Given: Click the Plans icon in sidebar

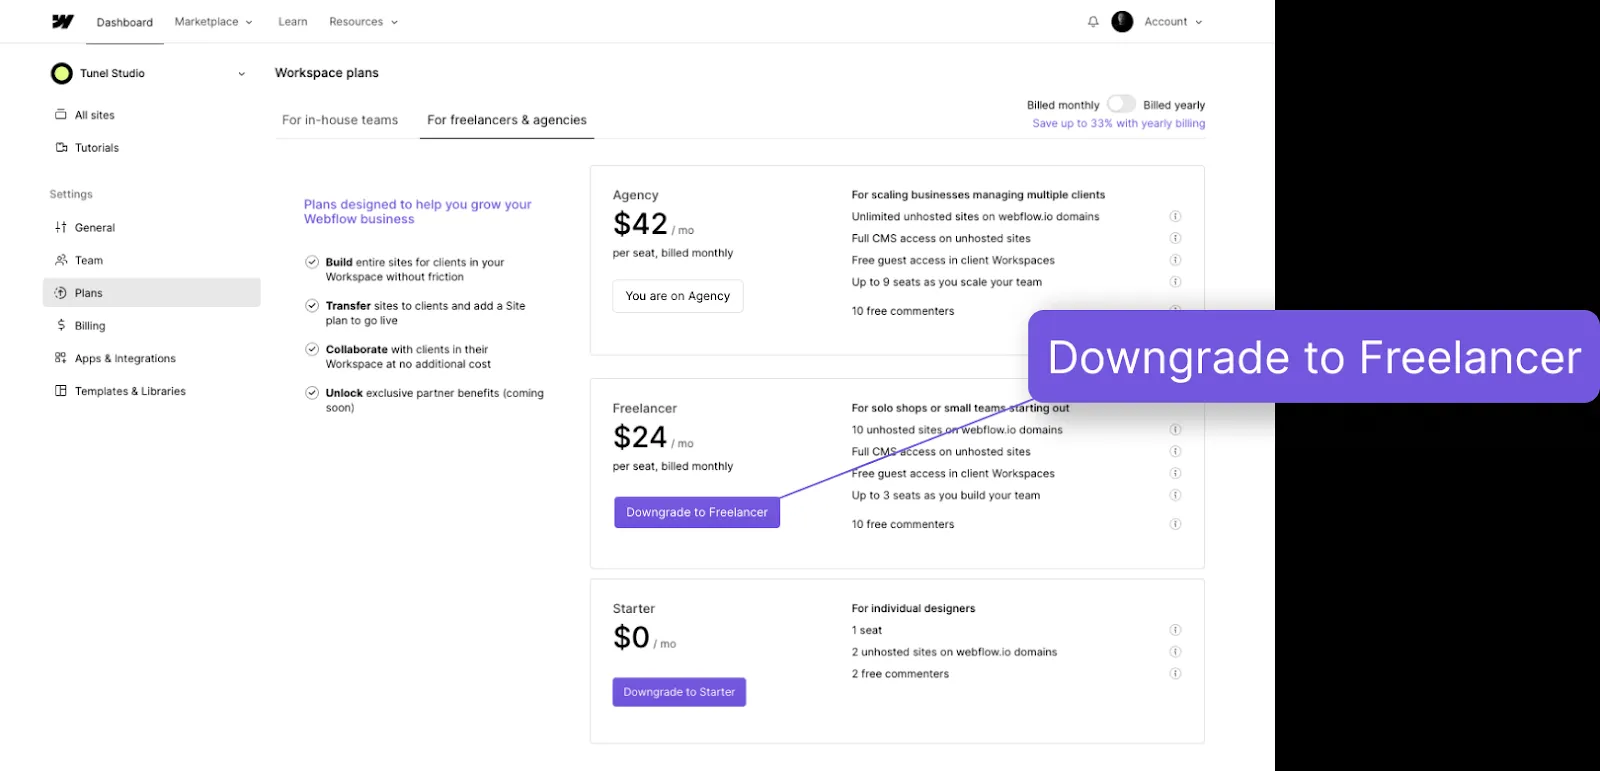Looking at the screenshot, I should pos(61,293).
